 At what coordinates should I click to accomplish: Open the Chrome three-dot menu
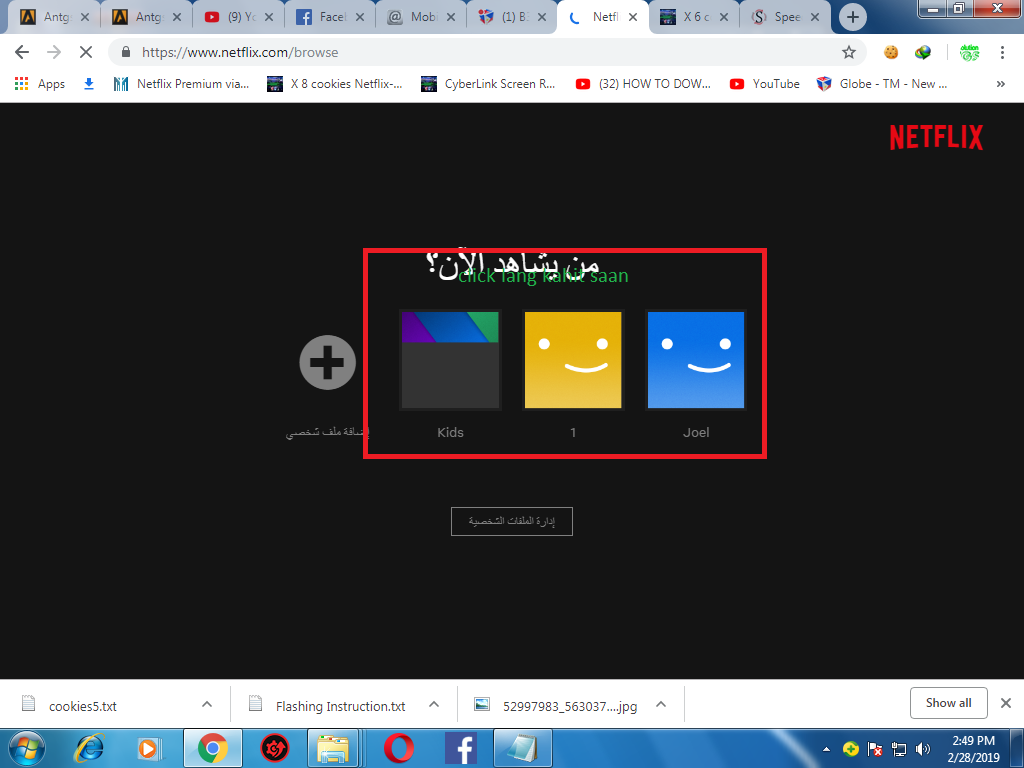(1002, 52)
